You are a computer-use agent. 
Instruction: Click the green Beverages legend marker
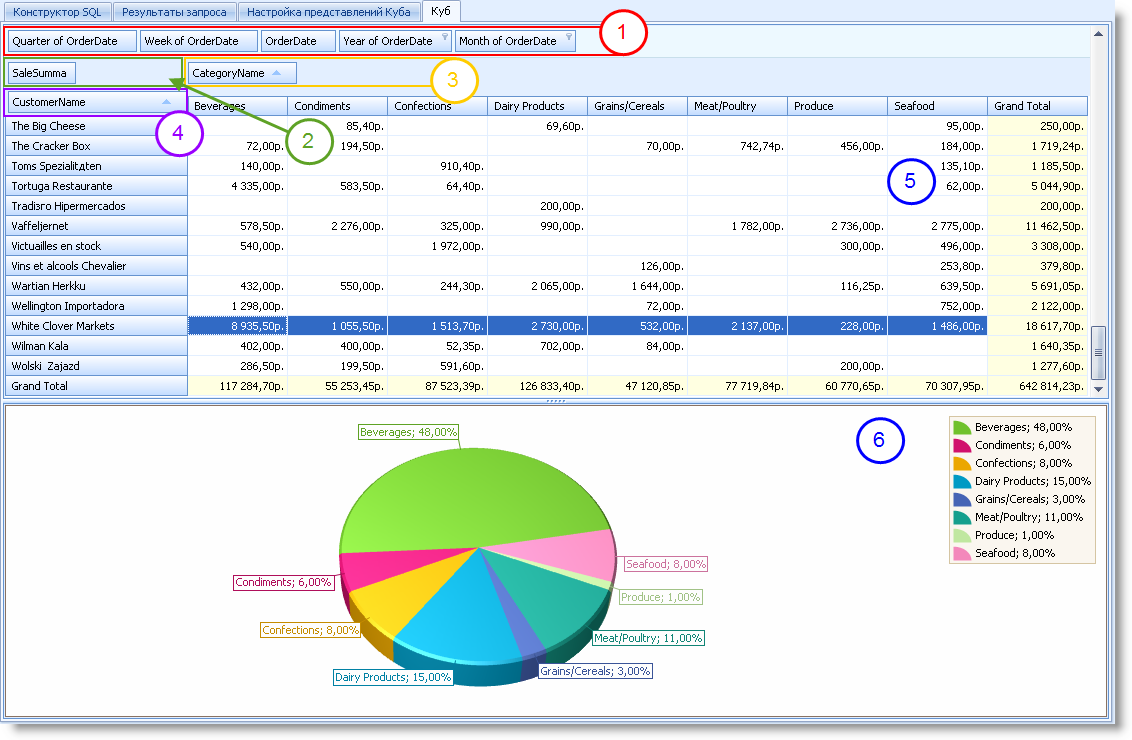tap(962, 427)
